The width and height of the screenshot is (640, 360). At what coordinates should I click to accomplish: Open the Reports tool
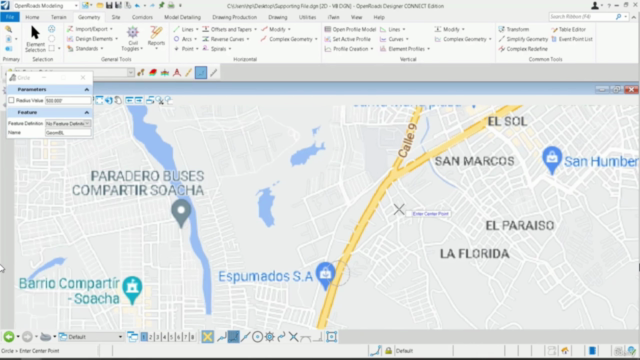point(156,37)
